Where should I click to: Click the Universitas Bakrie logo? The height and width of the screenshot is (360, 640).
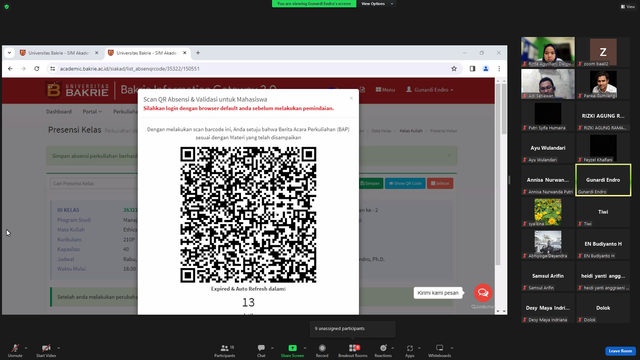tap(77, 90)
